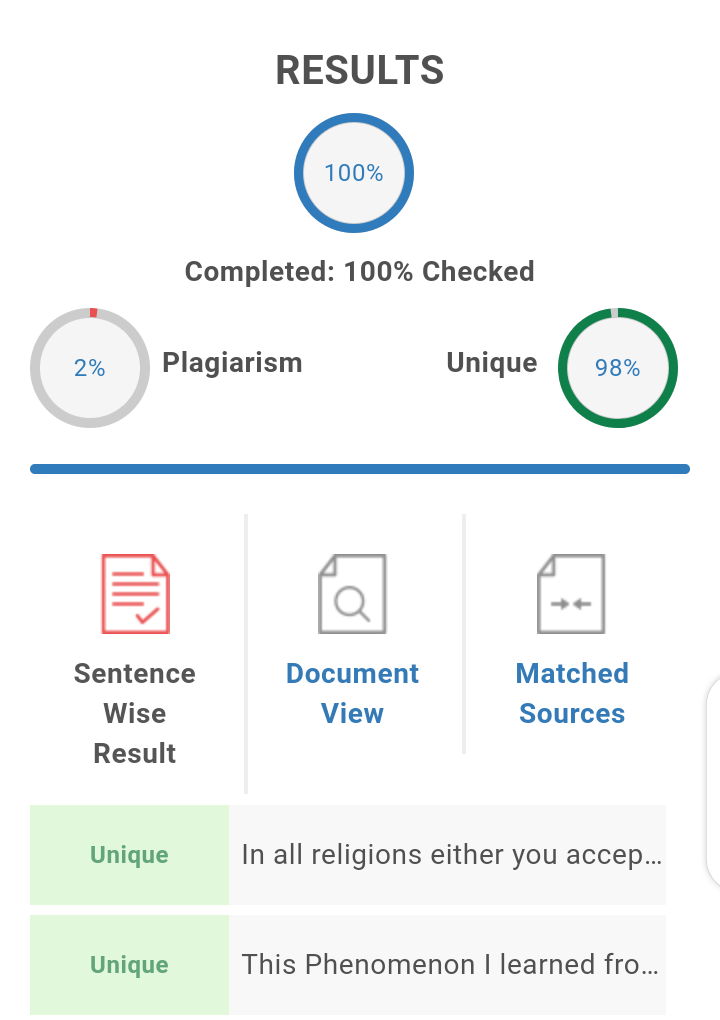The width and height of the screenshot is (720, 1020).
Task: Select the 98% unique green circle gauge
Action: tap(618, 368)
